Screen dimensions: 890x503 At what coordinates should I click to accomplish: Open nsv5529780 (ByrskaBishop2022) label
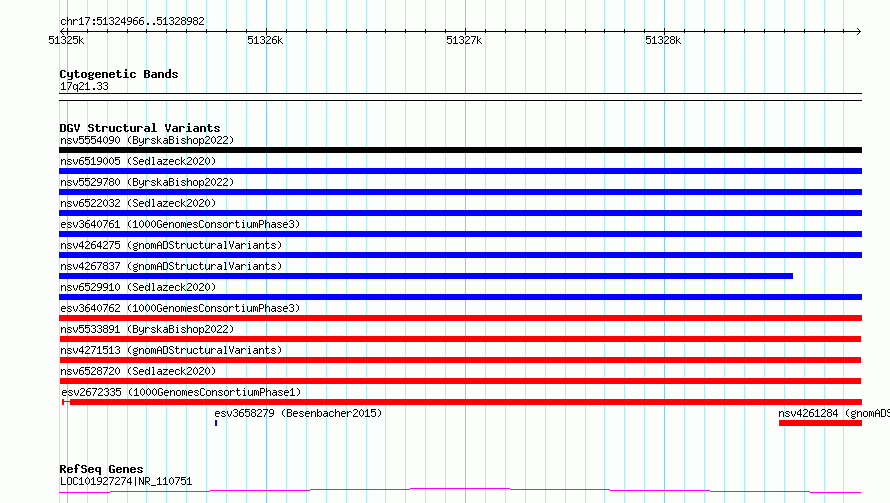click(147, 182)
